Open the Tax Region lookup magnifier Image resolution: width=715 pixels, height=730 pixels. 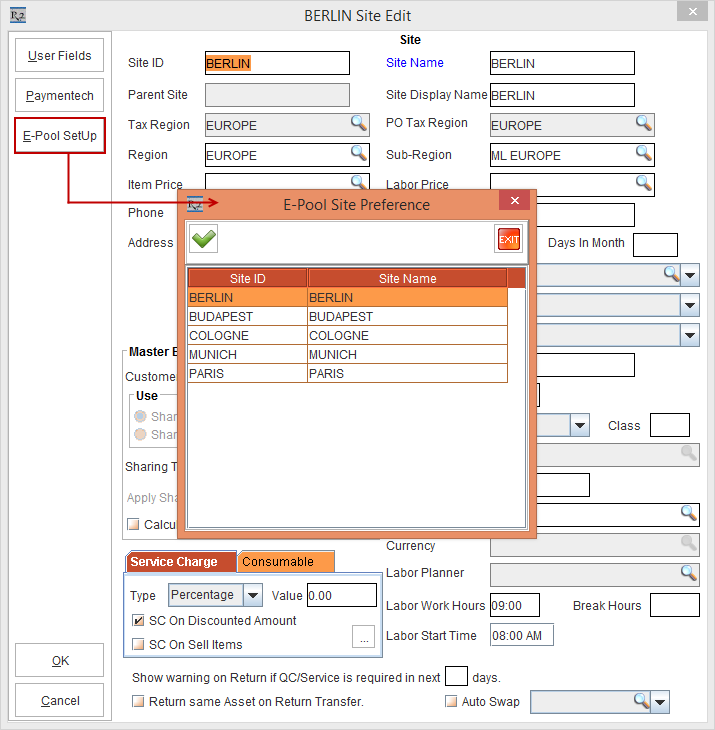(x=358, y=124)
